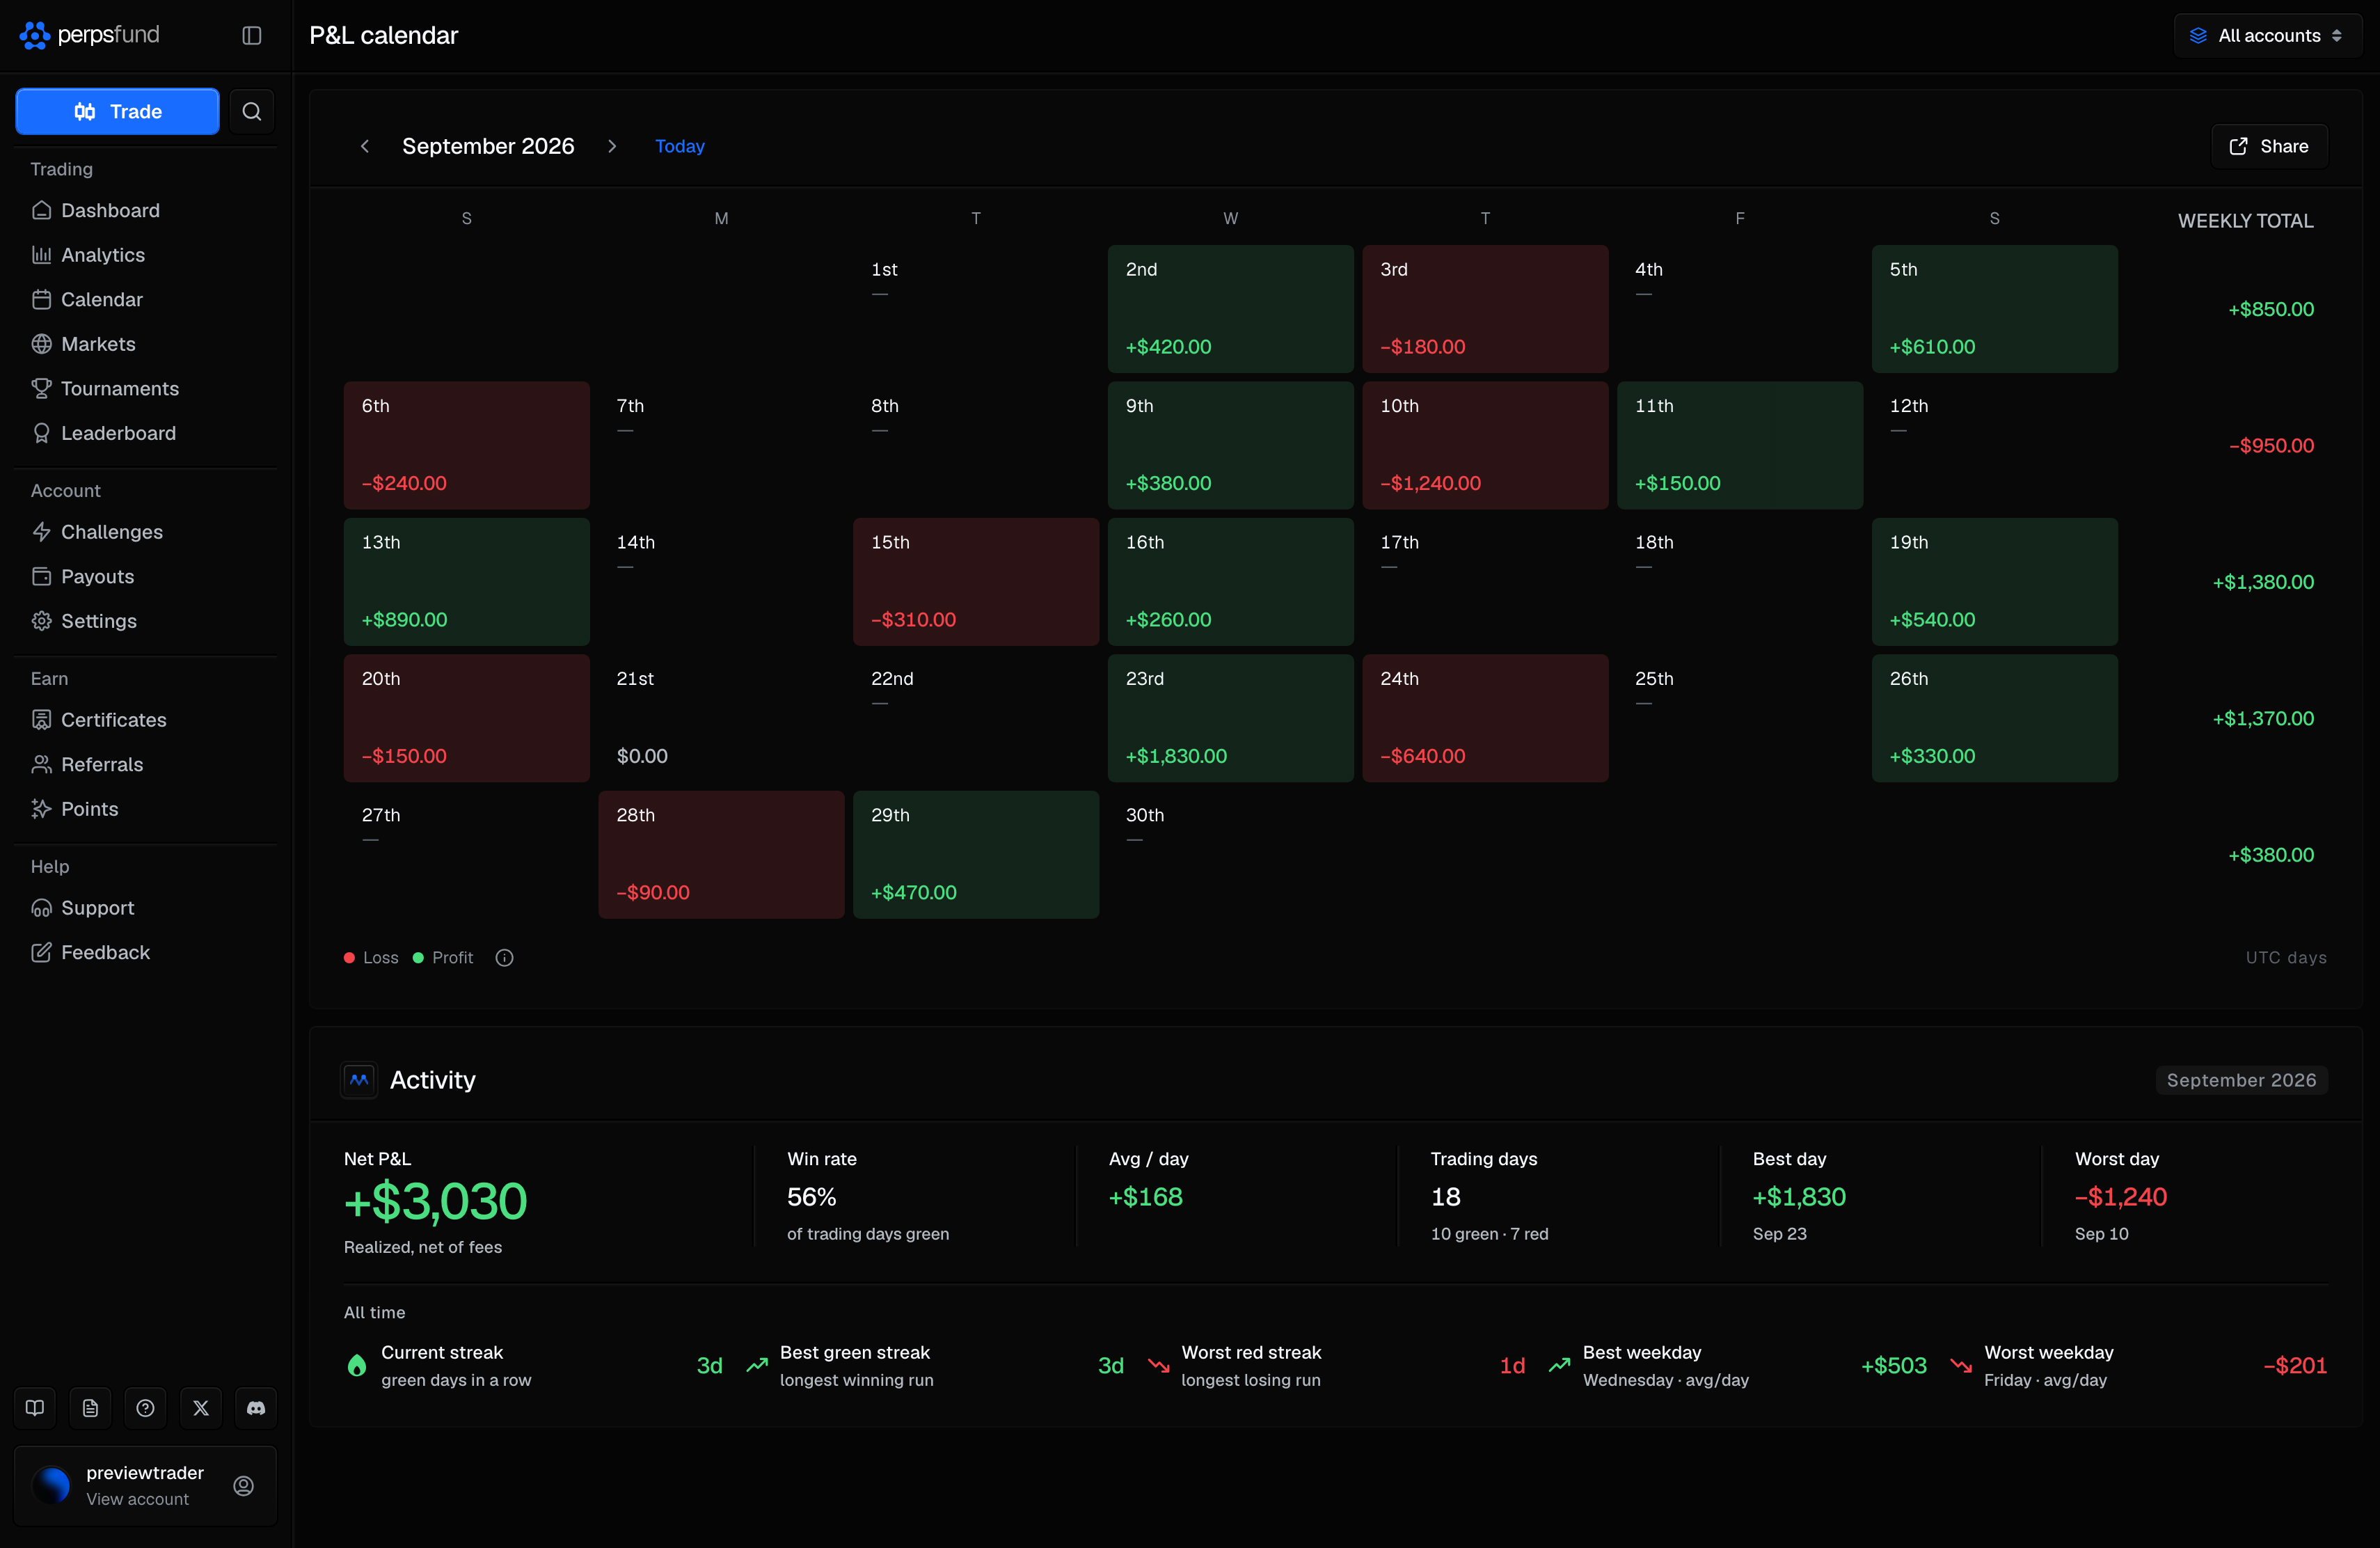Open the X social icon
Image resolution: width=2380 pixels, height=1548 pixels.
click(x=201, y=1408)
